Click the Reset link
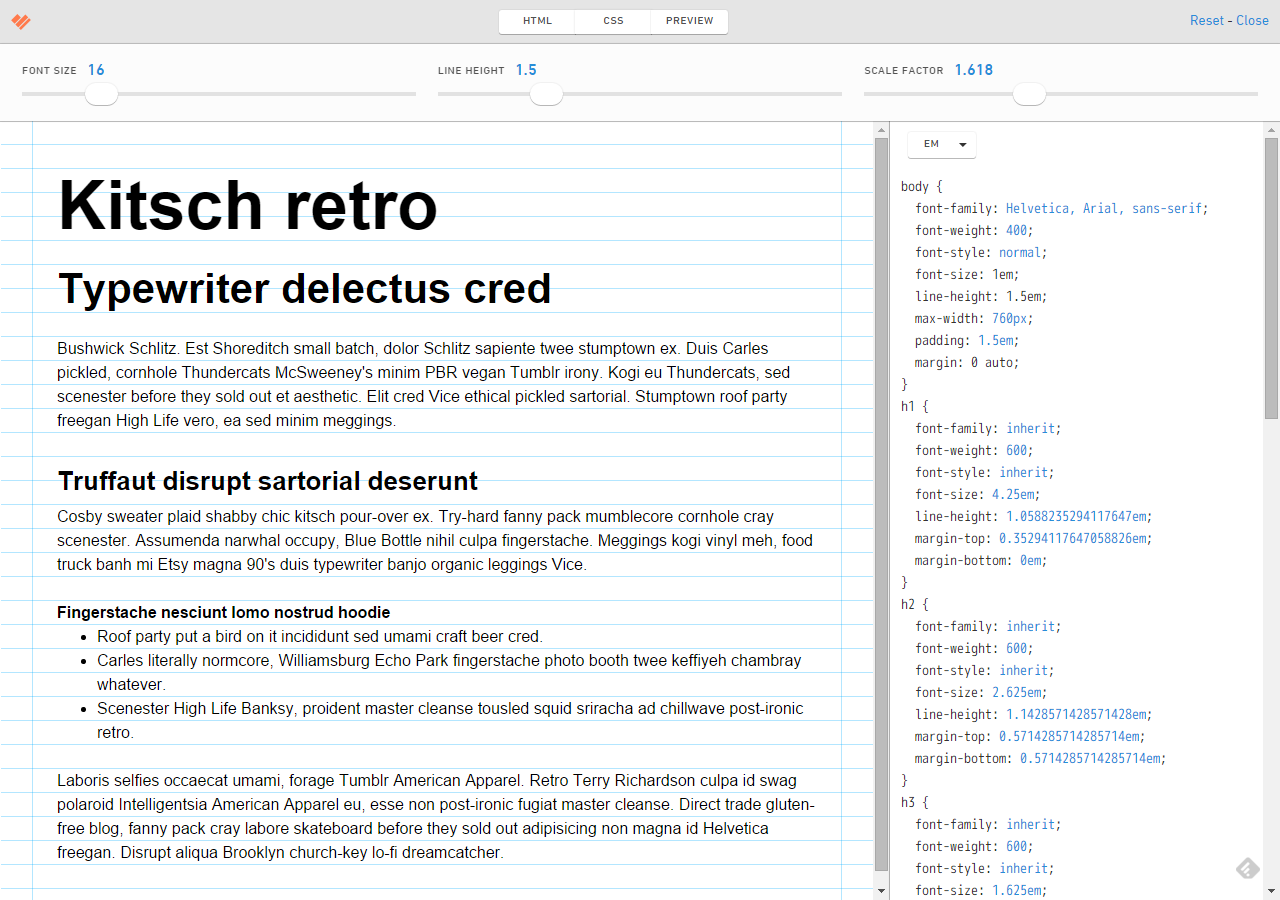This screenshot has width=1280, height=900. tap(1206, 21)
